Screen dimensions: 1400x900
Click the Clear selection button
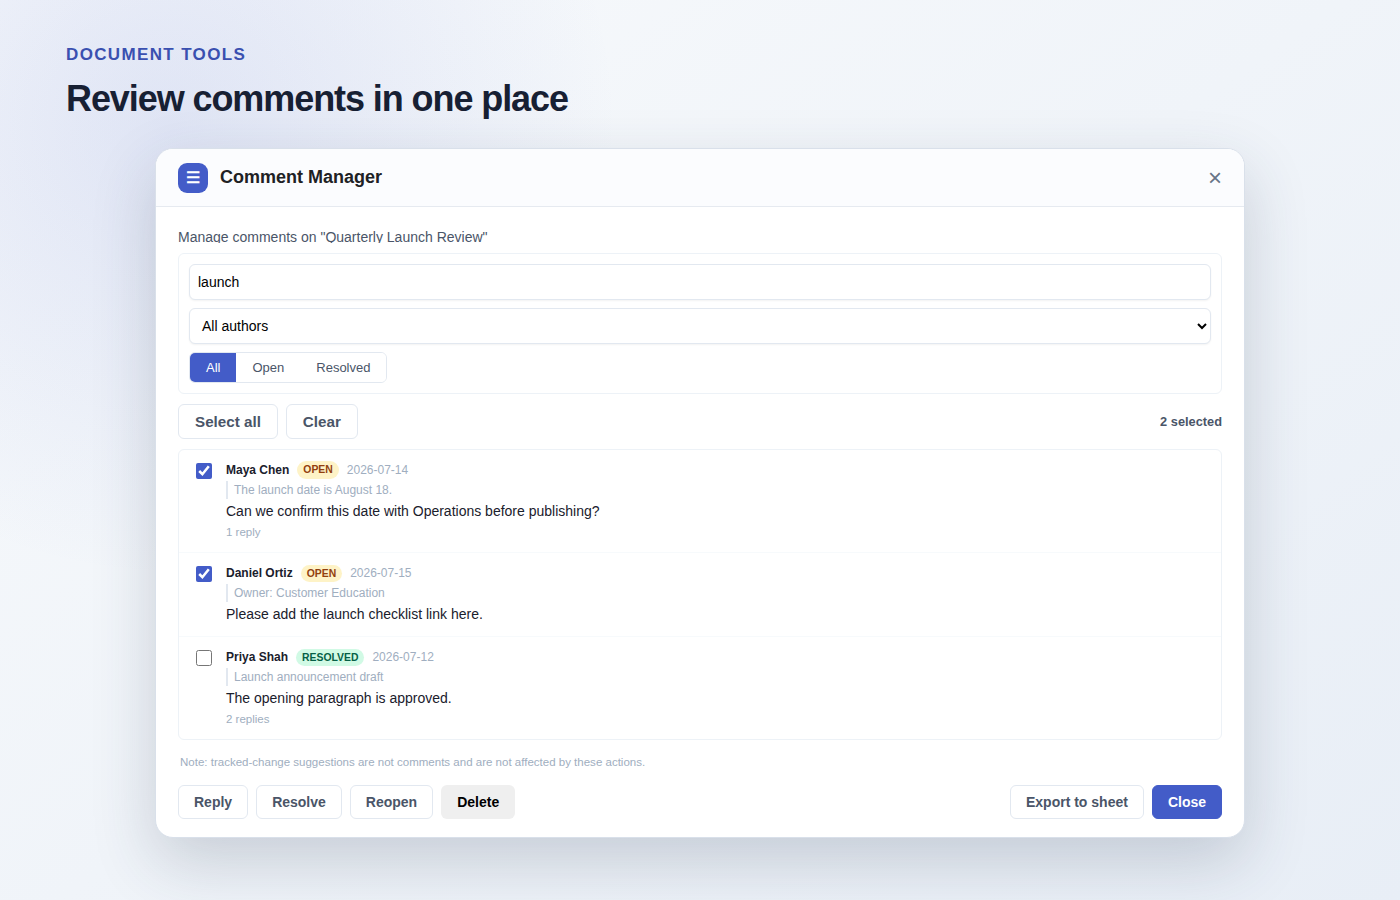pyautogui.click(x=322, y=422)
